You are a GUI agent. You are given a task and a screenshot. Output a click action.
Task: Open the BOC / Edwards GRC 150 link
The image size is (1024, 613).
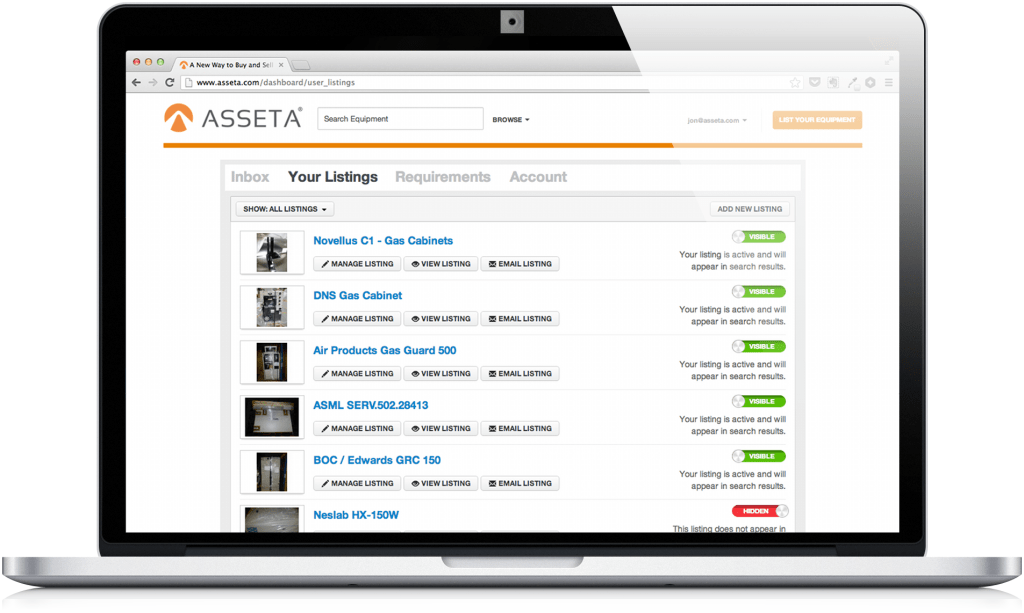[x=377, y=460]
